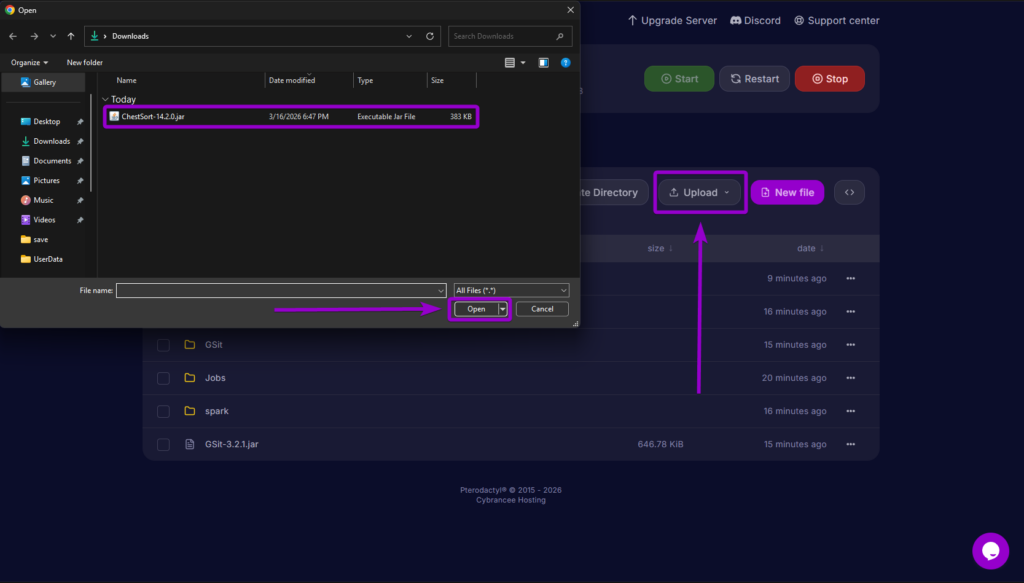Select the checkbox for GSit-3.2.1.jar
The height and width of the screenshot is (583, 1024).
pyautogui.click(x=163, y=443)
